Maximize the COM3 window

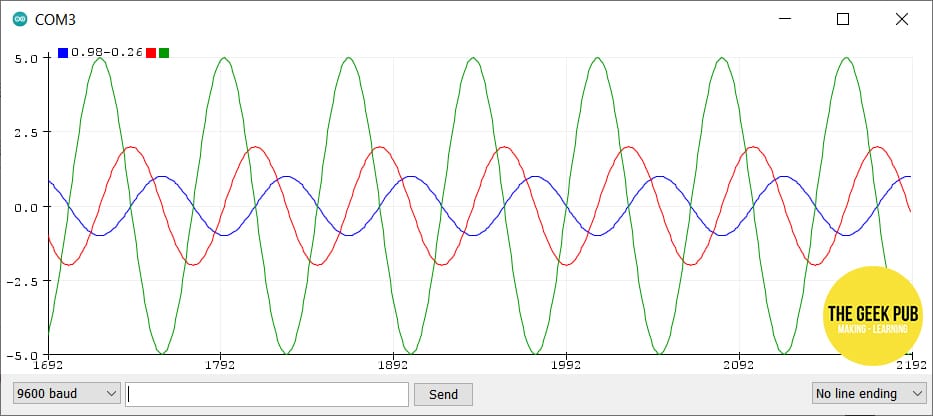[843, 19]
